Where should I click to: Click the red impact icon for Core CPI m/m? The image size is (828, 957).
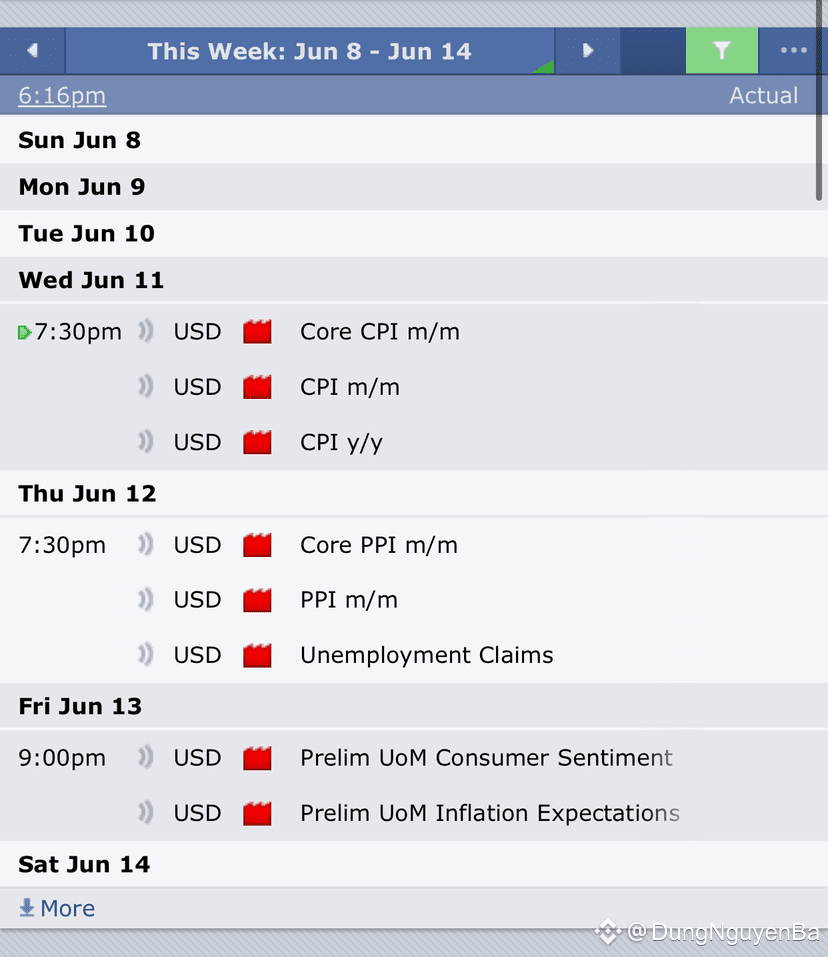click(x=257, y=332)
